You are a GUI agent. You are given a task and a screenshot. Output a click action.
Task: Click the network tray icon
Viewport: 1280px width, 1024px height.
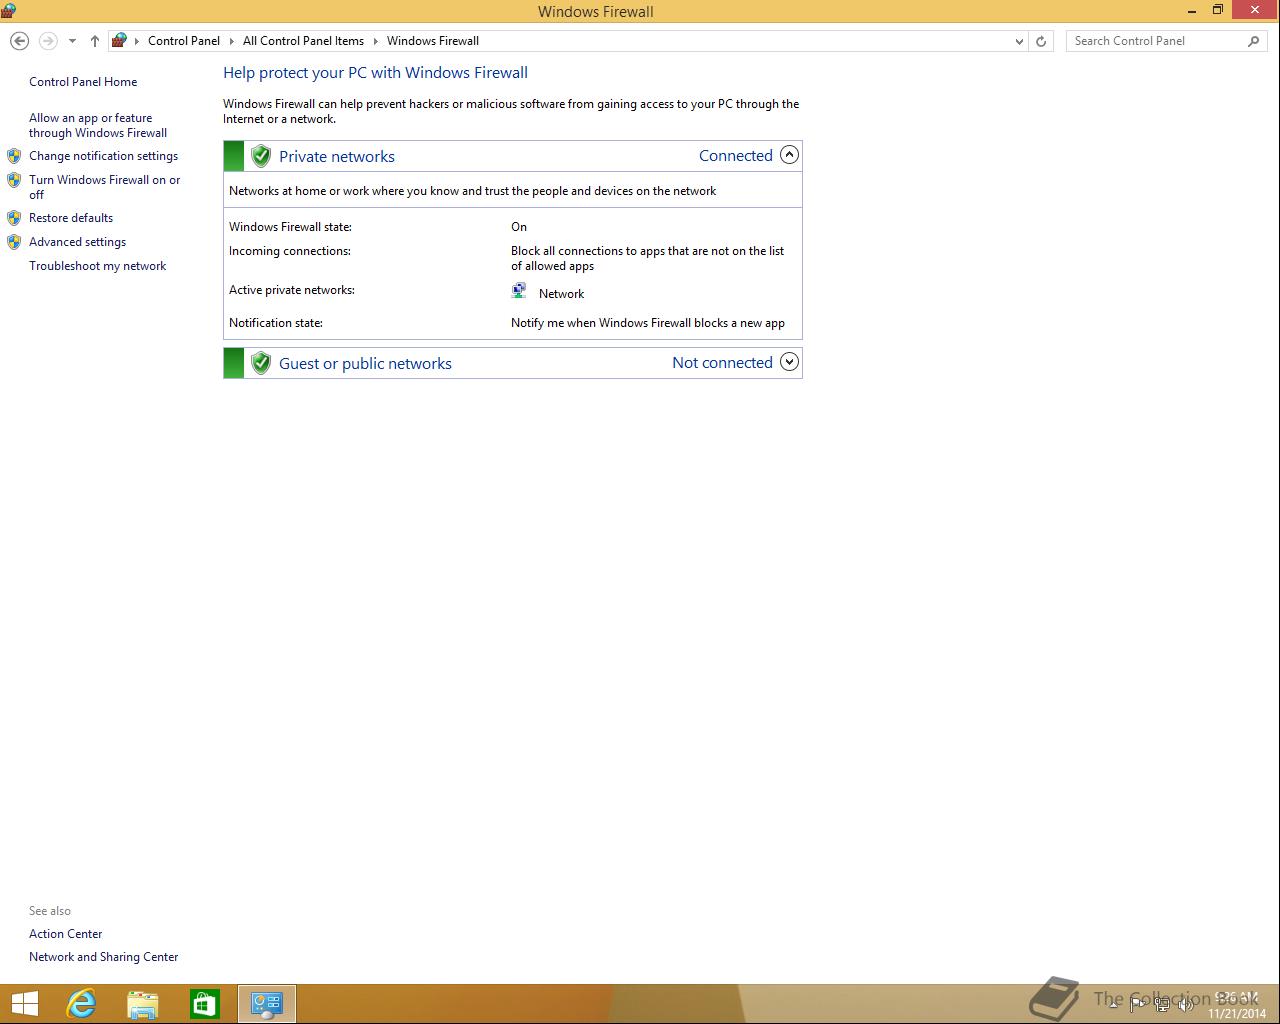1162,1005
